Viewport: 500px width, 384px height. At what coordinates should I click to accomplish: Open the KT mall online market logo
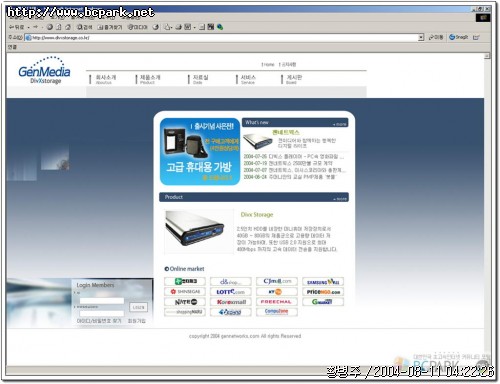(x=277, y=292)
